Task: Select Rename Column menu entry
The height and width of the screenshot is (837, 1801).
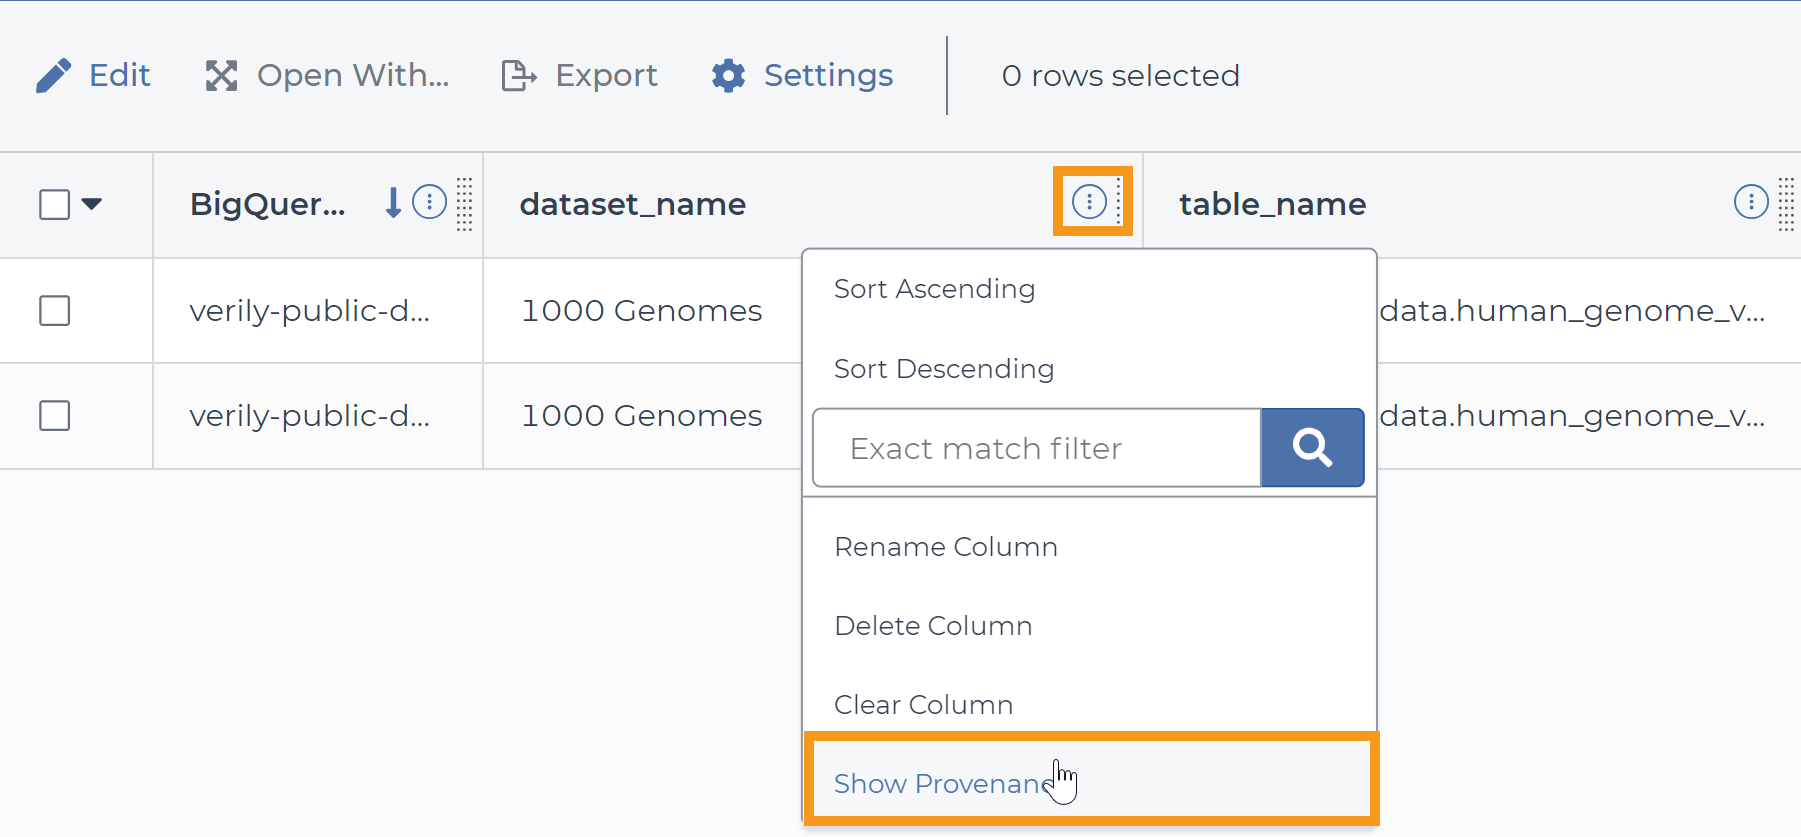Action: coord(945,547)
